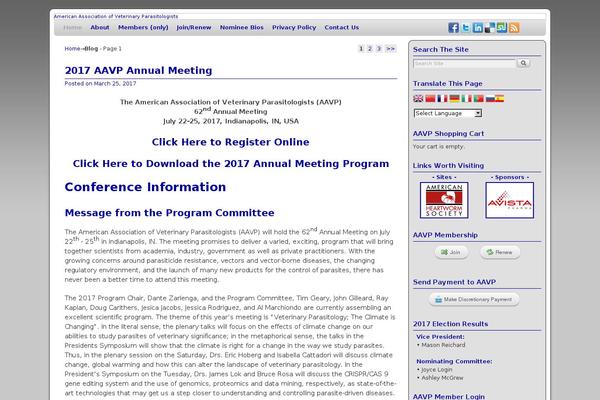
Task: Translate page using the Spanish flag
Action: (x=499, y=98)
